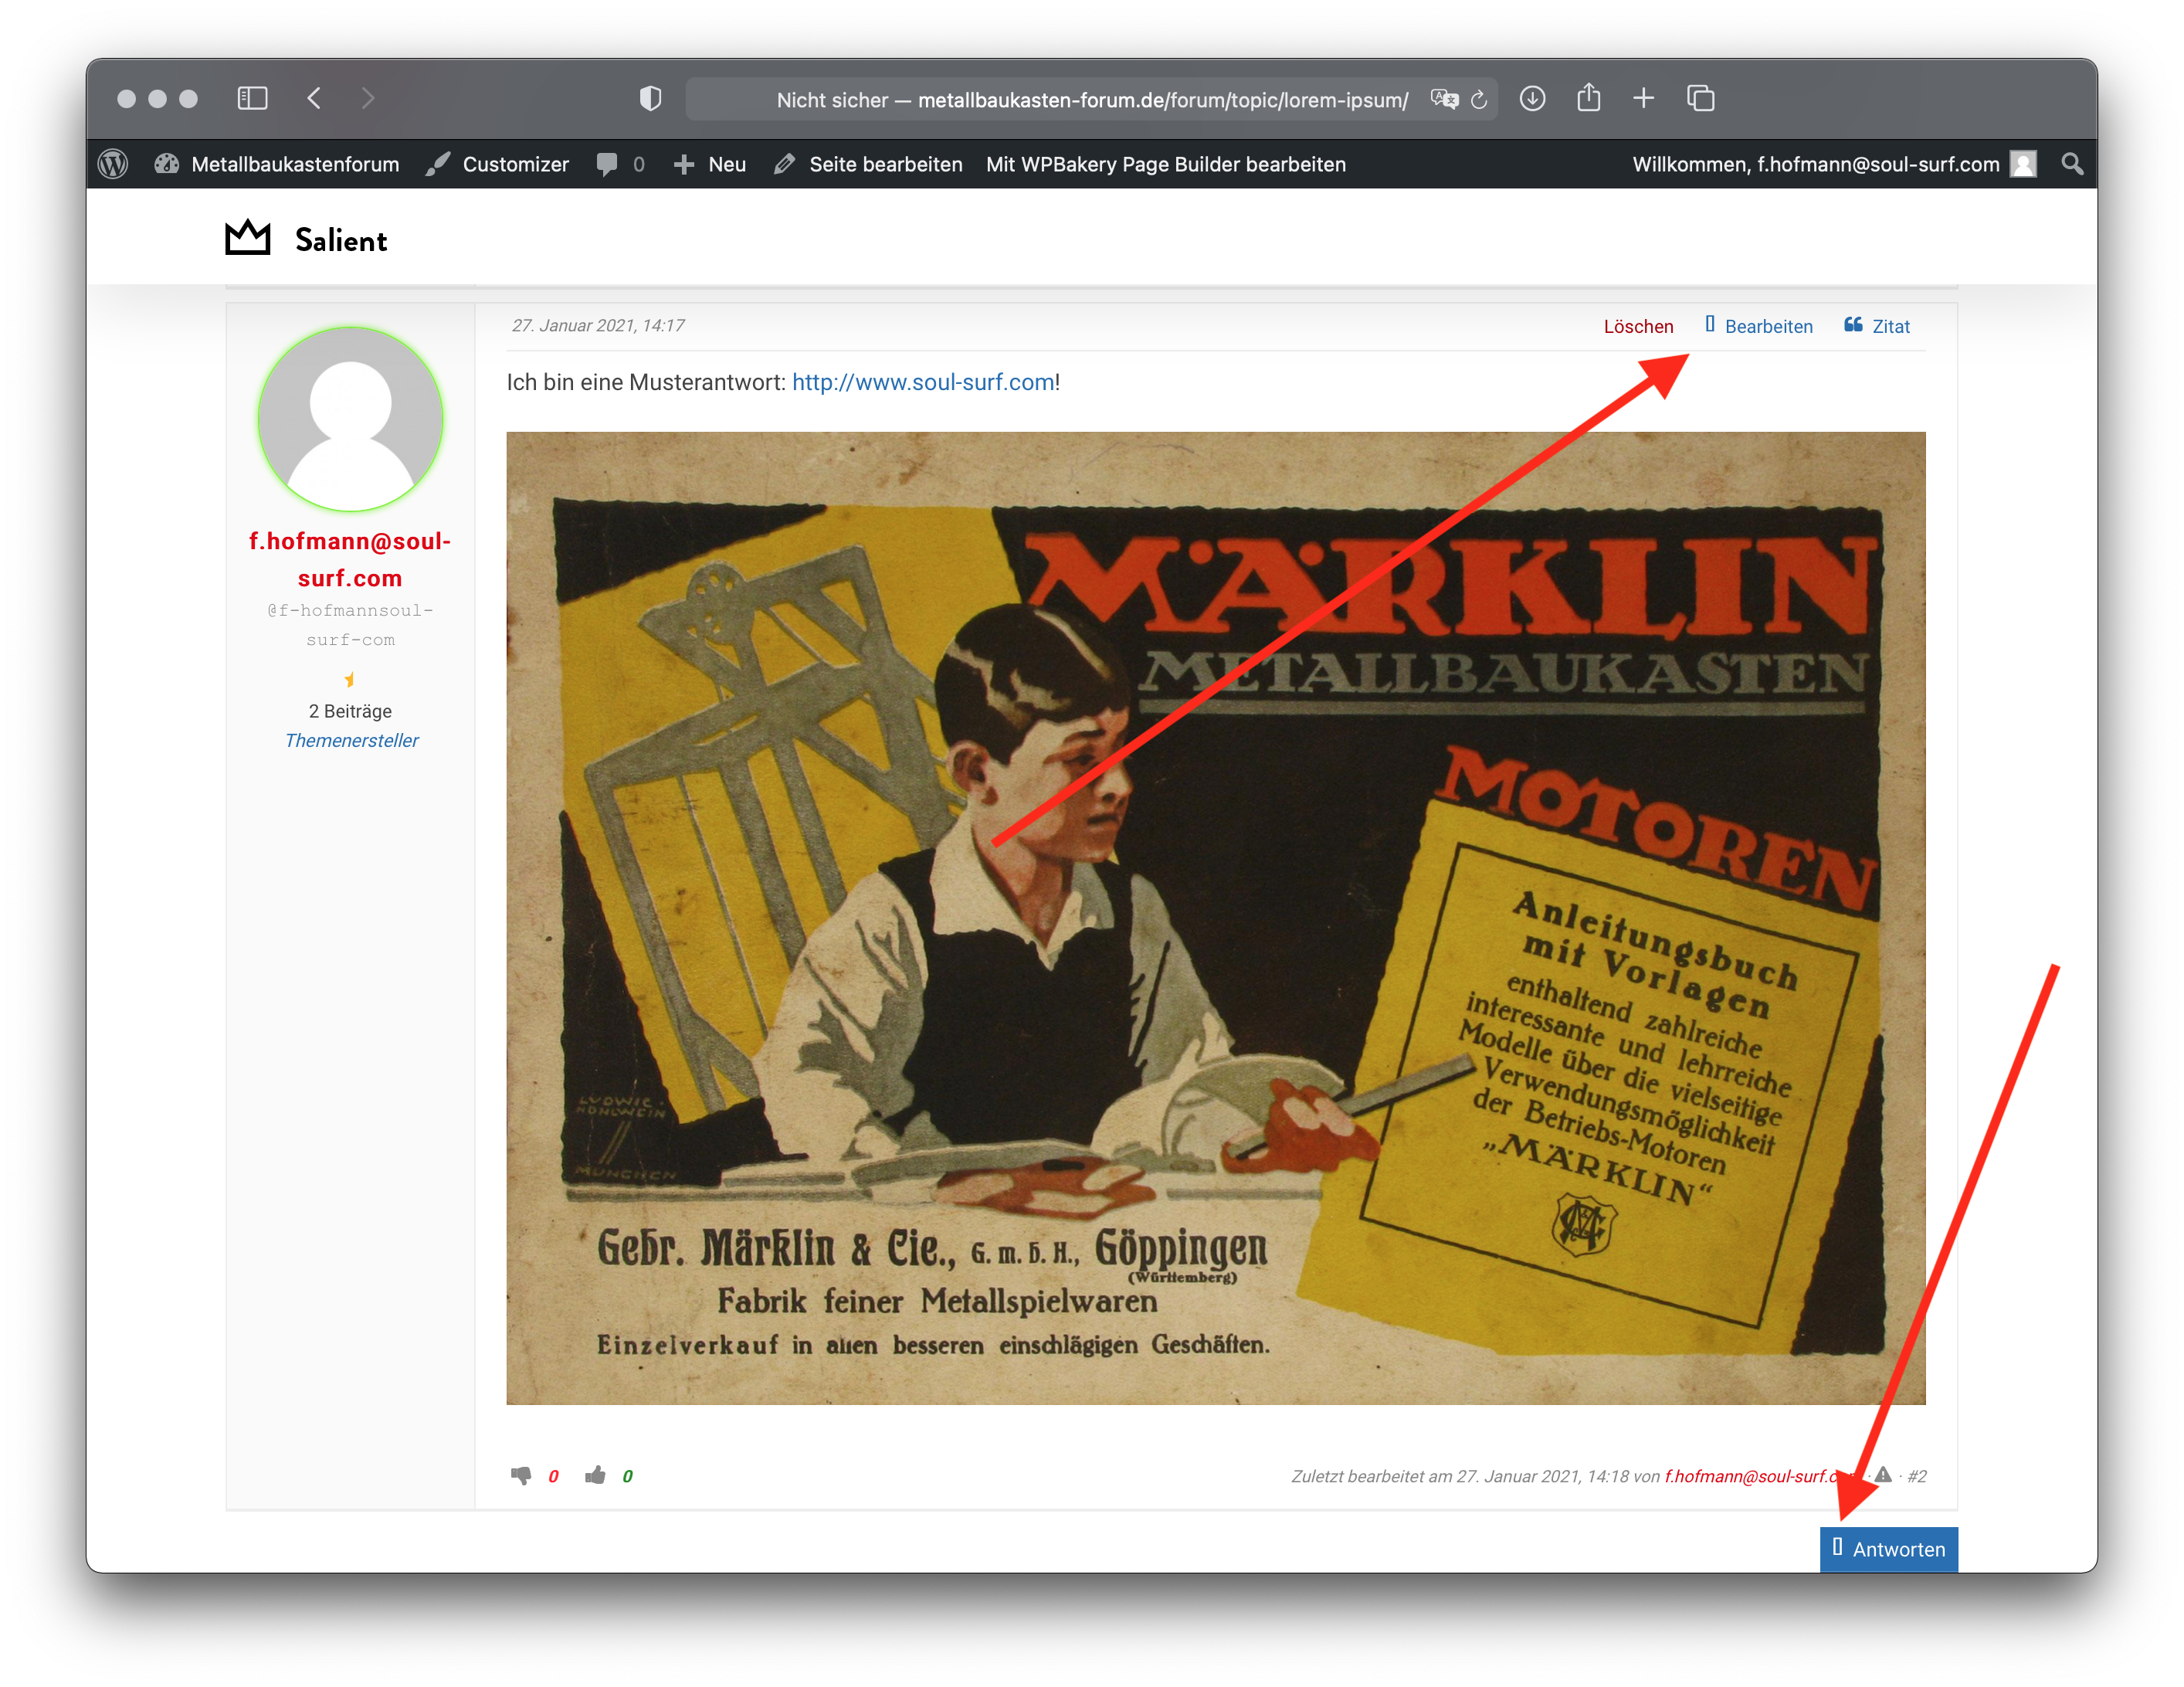Click the admin bar search magnifier
Viewport: 2184px width, 1687px height.
[2072, 164]
